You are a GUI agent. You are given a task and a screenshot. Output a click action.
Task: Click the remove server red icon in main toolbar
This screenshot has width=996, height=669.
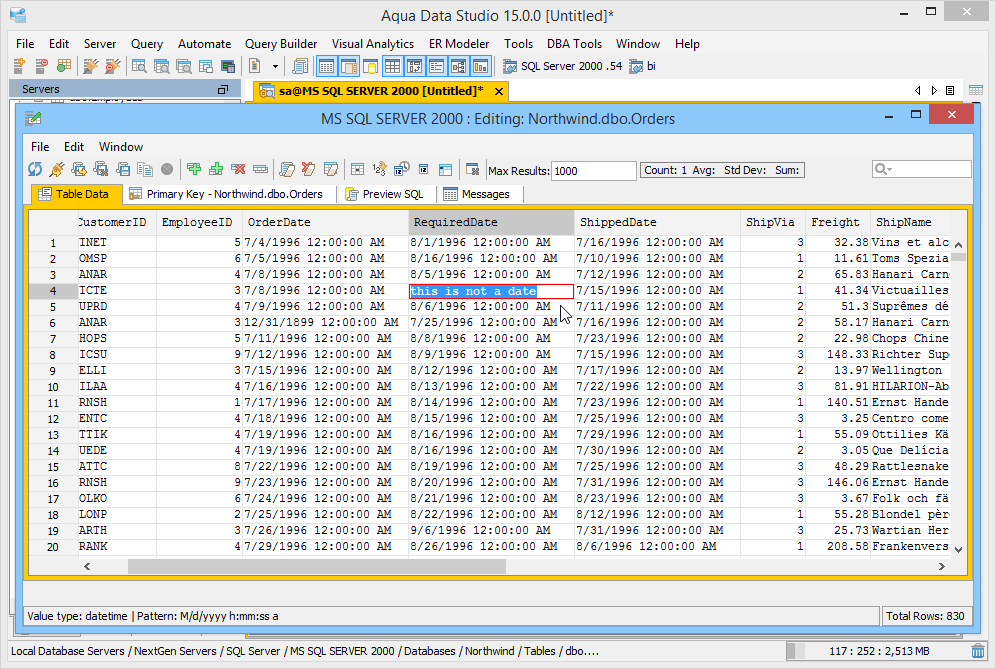pyautogui.click(x=41, y=65)
